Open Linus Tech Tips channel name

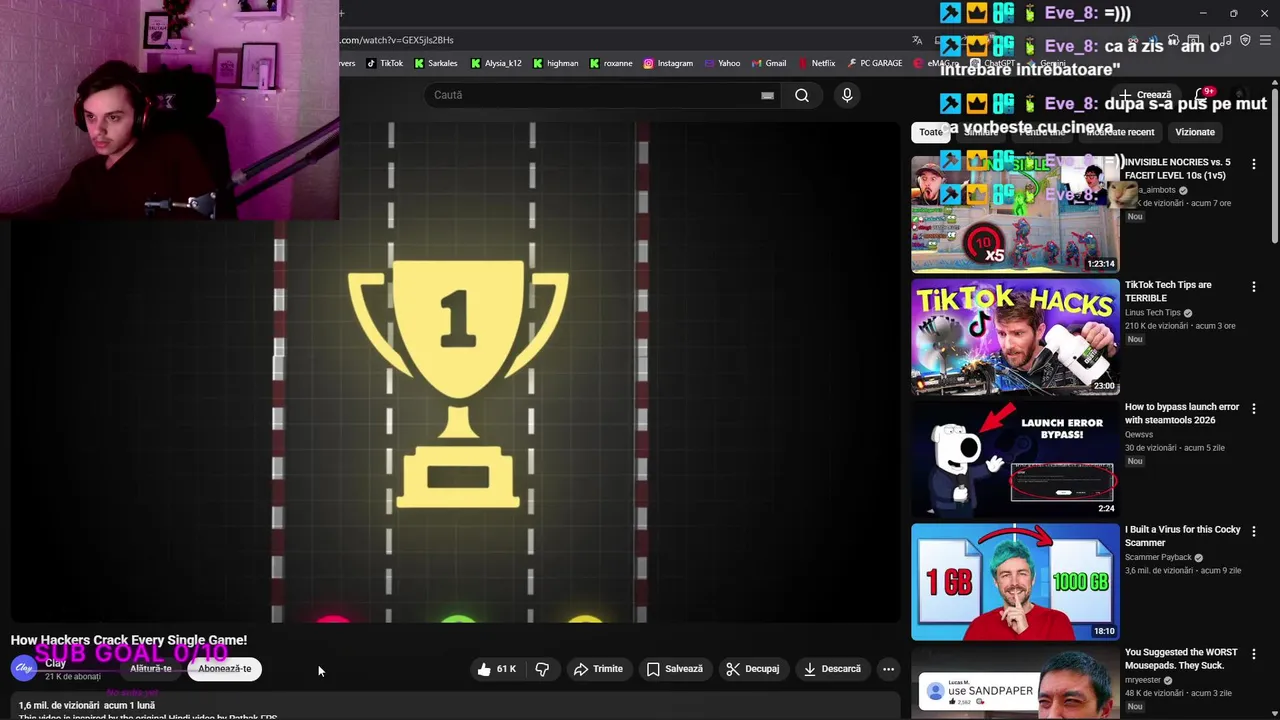(x=1153, y=313)
